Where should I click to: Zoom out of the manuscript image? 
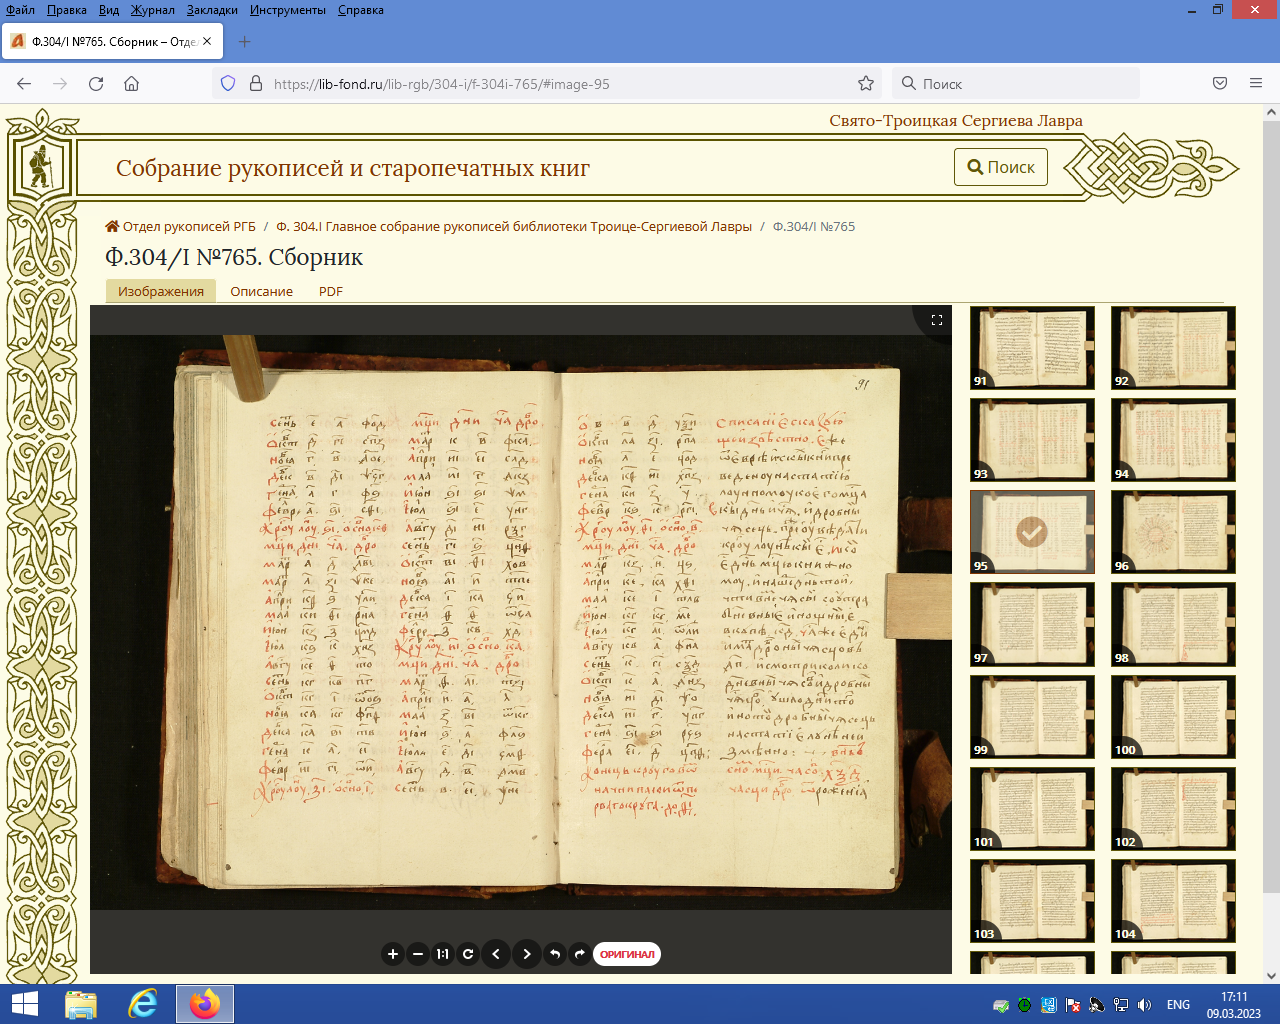point(418,954)
